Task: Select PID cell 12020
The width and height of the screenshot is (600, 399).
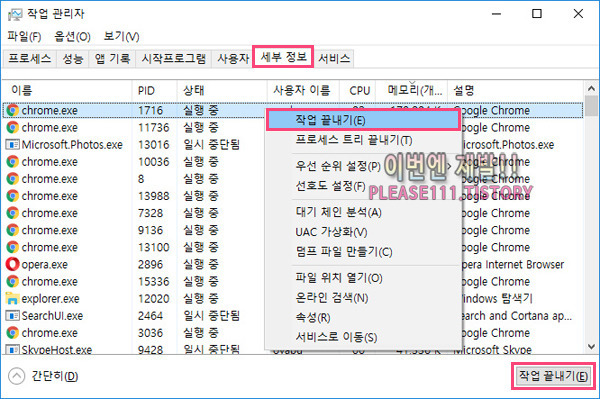Action: (x=153, y=298)
